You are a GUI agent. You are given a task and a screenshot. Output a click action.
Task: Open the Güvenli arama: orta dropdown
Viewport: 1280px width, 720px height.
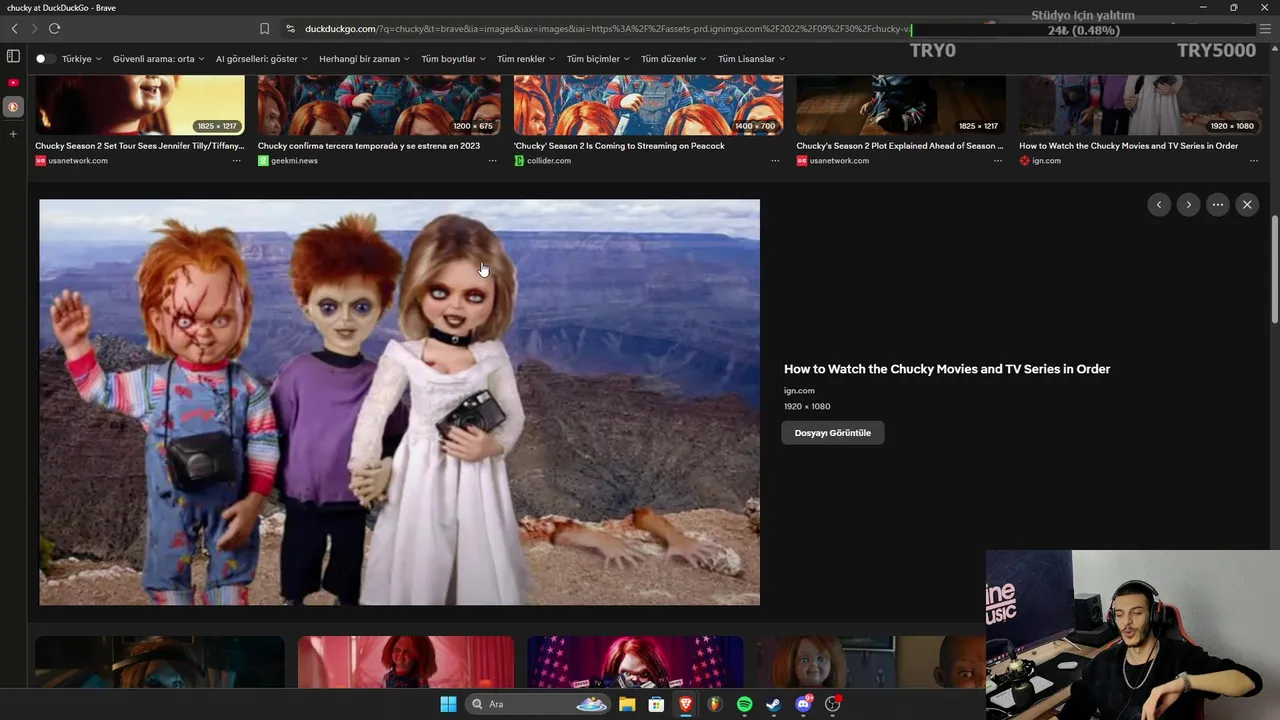158,59
